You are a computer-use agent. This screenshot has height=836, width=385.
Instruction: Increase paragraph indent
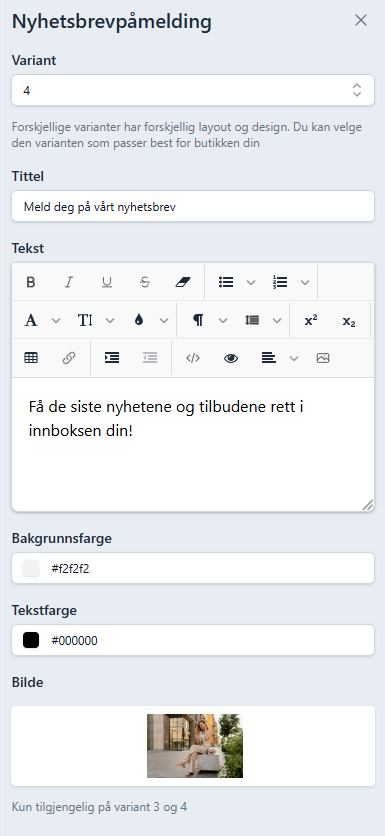(x=112, y=358)
